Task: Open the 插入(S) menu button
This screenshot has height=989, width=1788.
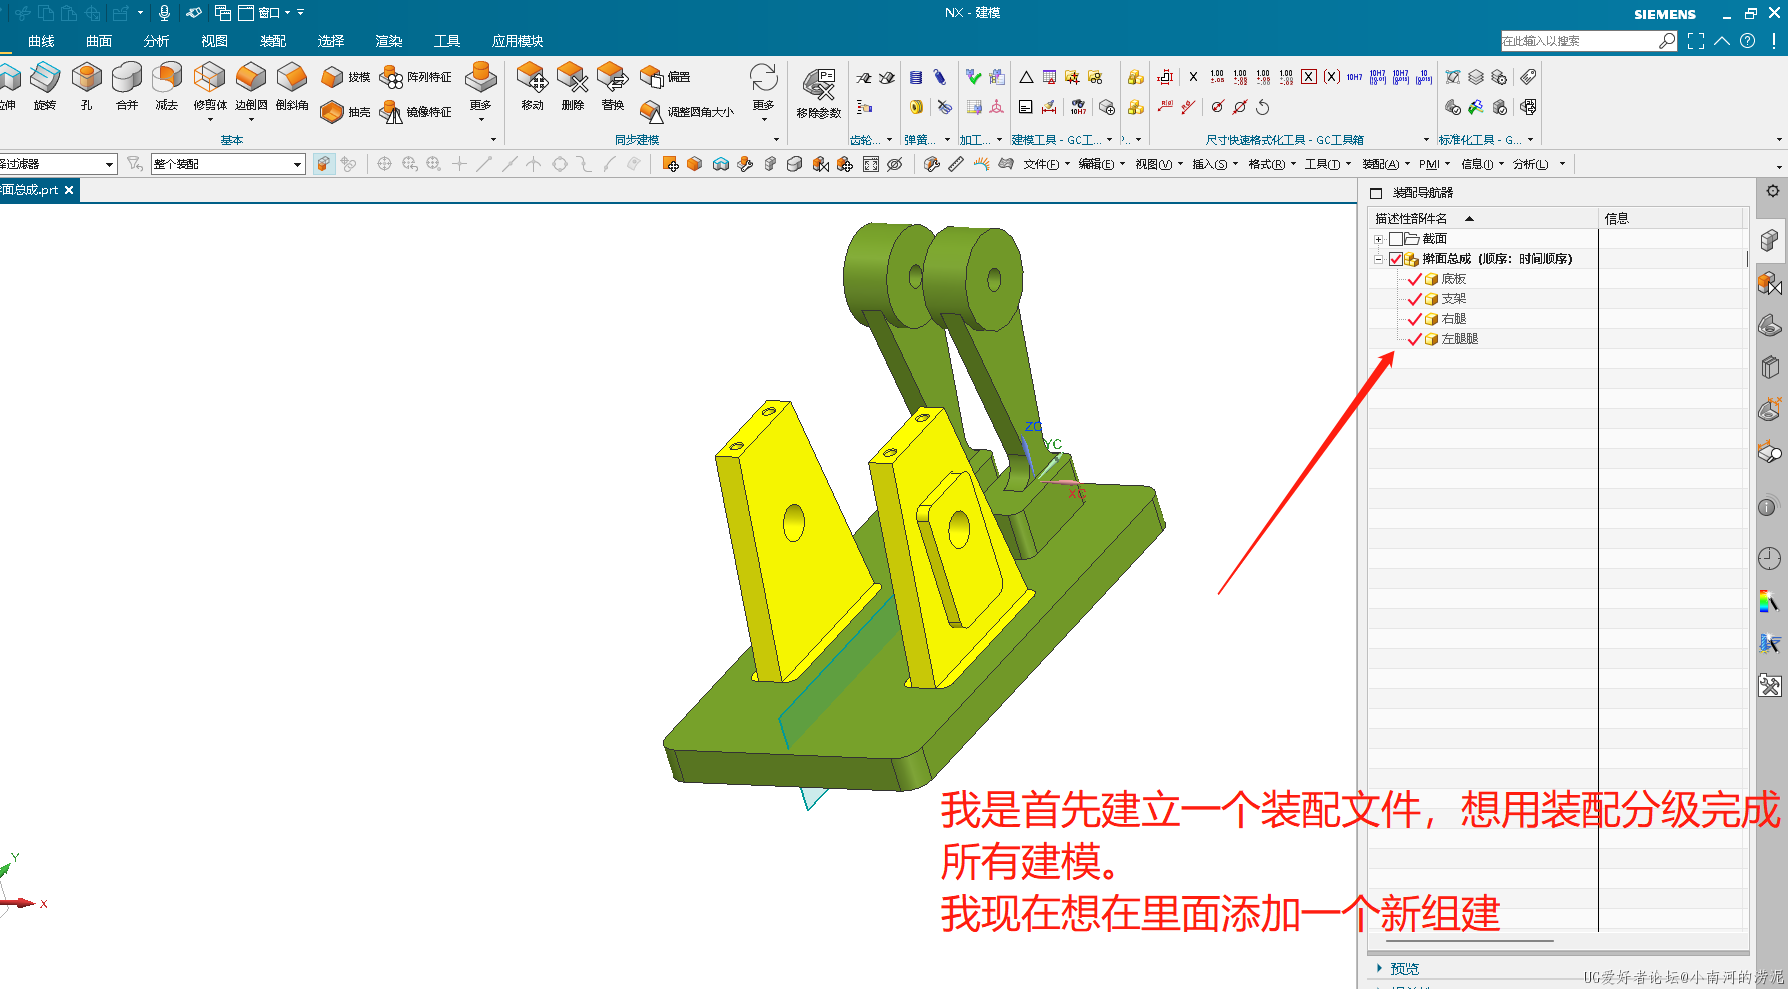Action: point(1215,164)
